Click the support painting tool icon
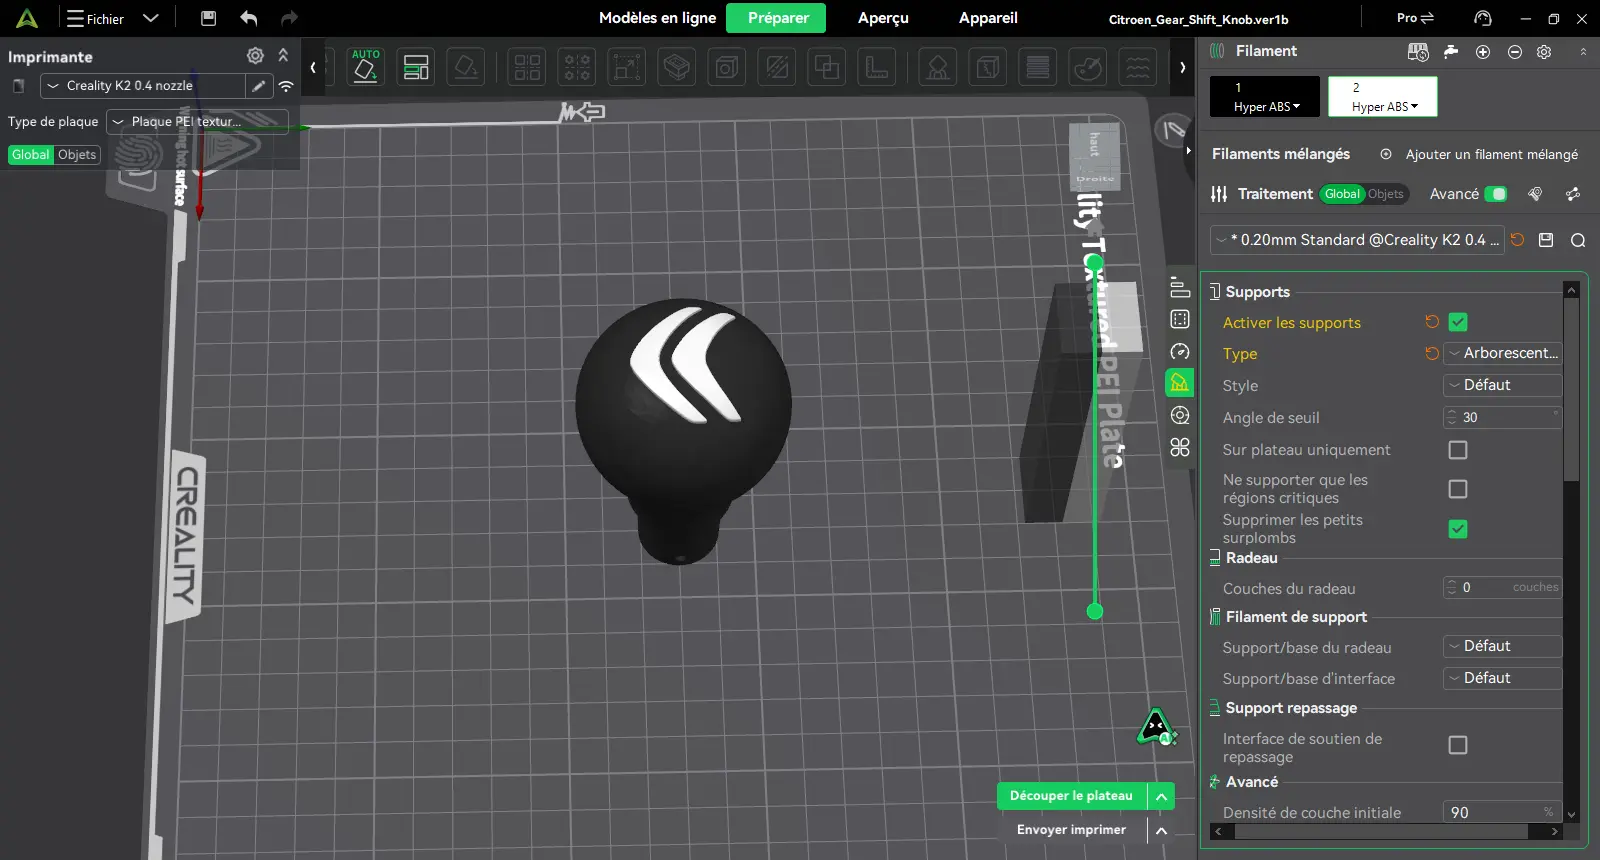 tap(938, 67)
